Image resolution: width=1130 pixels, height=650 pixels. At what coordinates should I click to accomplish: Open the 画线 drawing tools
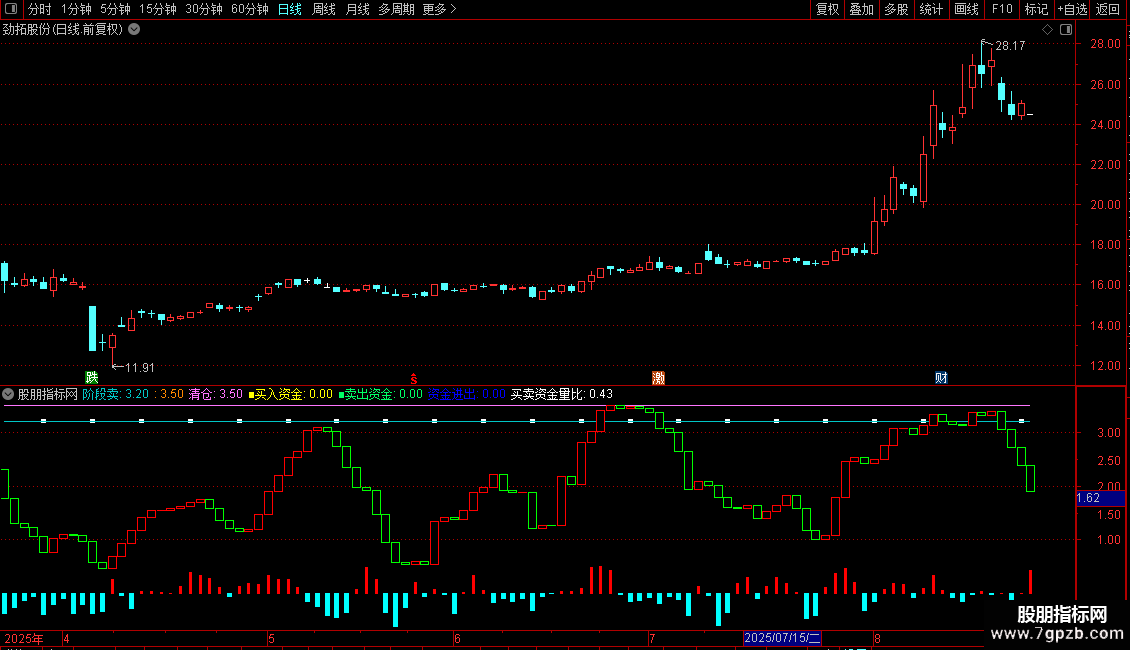(966, 9)
